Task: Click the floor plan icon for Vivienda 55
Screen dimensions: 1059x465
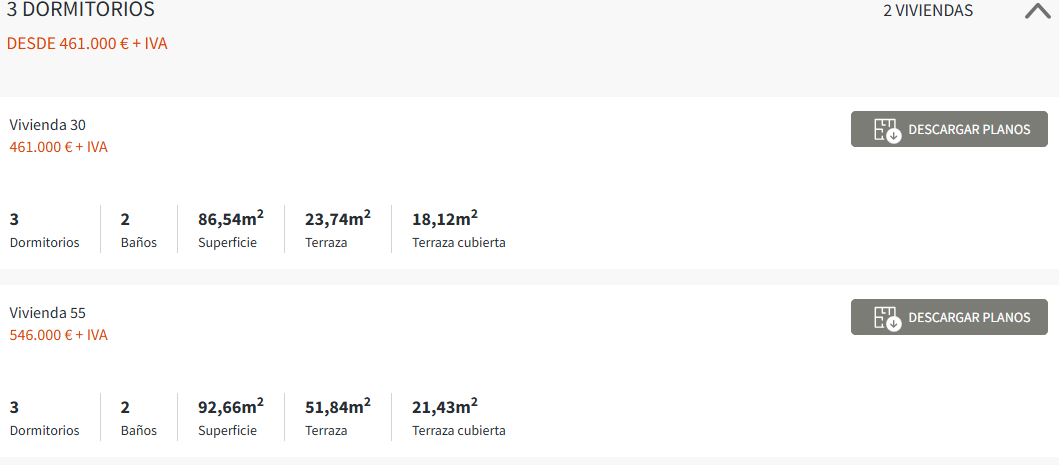Action: tap(887, 318)
